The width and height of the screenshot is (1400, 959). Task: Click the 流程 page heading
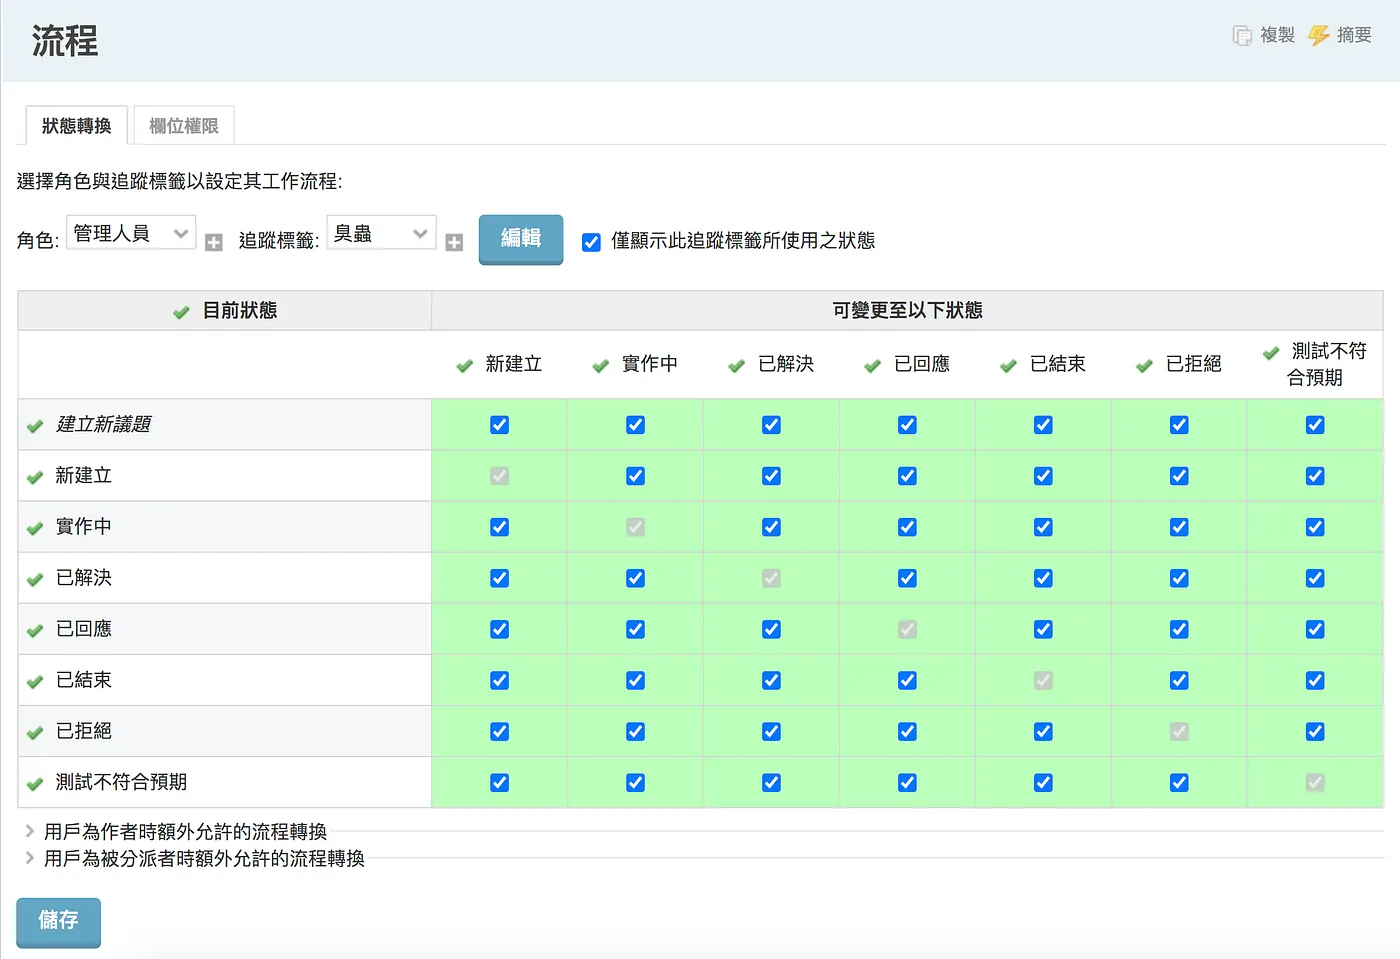tap(65, 41)
